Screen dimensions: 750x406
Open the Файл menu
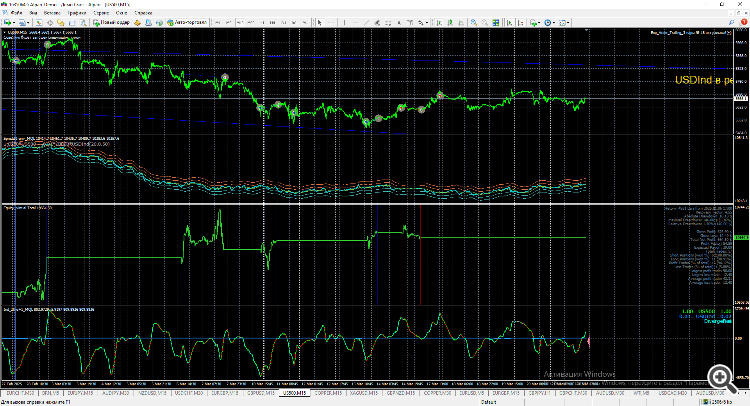[x=16, y=13]
